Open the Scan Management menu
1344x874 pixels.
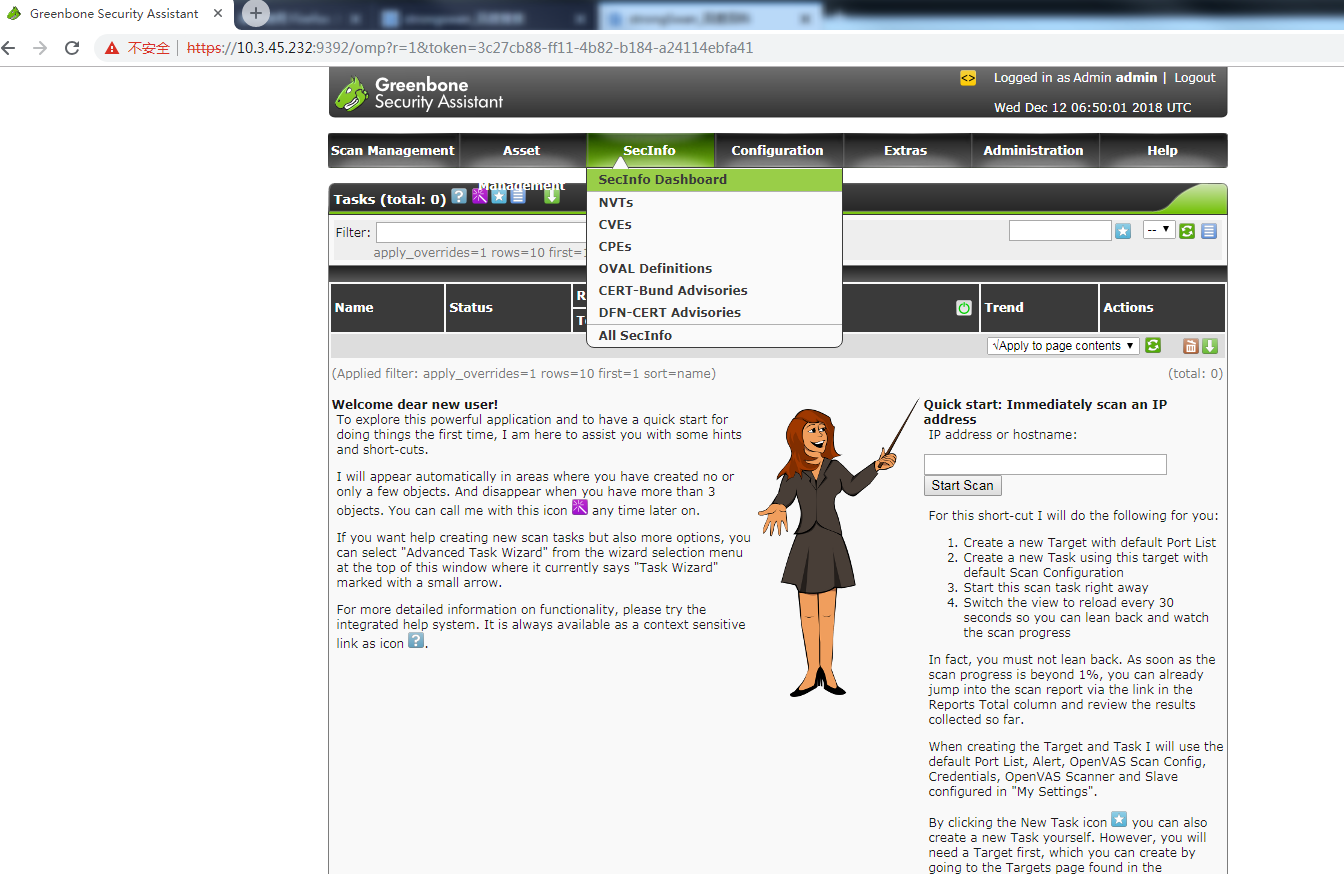coord(393,151)
